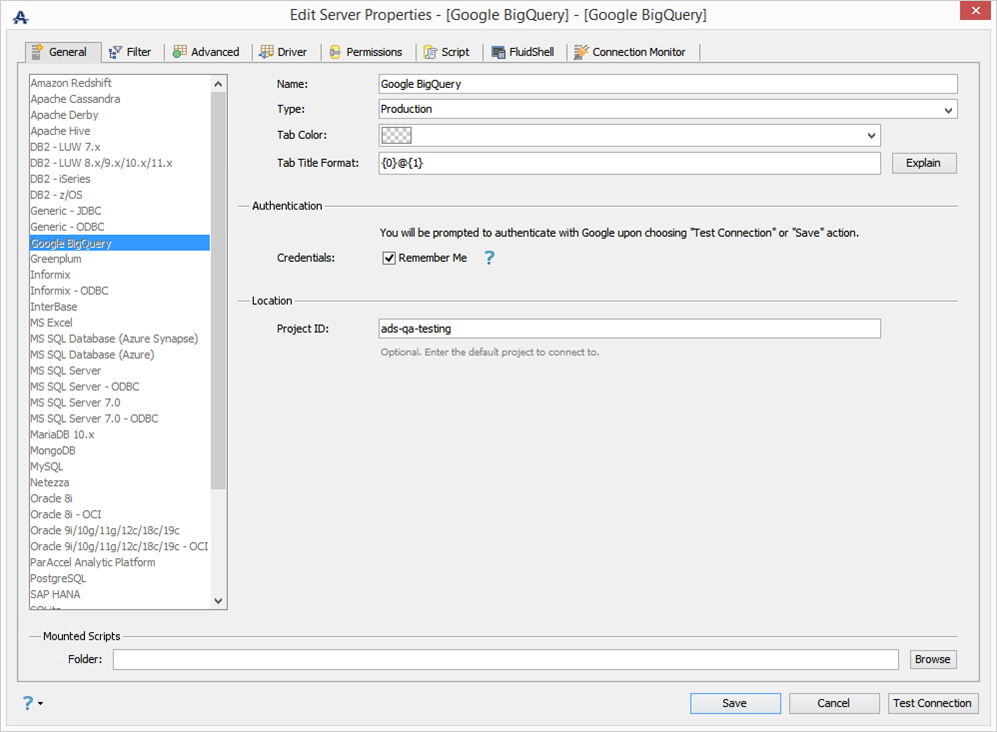Click the Advanced tab icon
Image resolution: width=997 pixels, height=732 pixels.
(180, 52)
